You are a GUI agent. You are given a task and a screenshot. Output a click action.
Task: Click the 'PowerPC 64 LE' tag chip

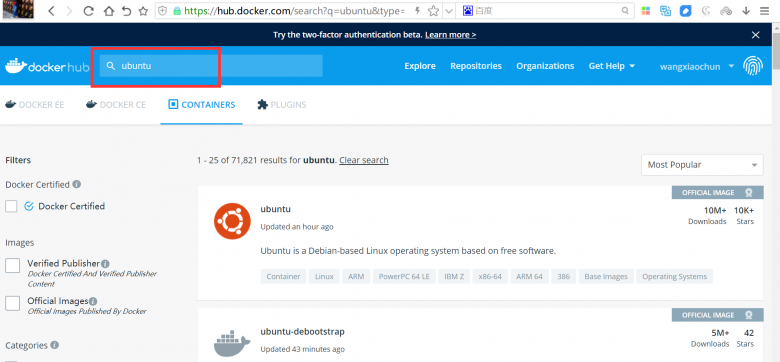coord(404,276)
